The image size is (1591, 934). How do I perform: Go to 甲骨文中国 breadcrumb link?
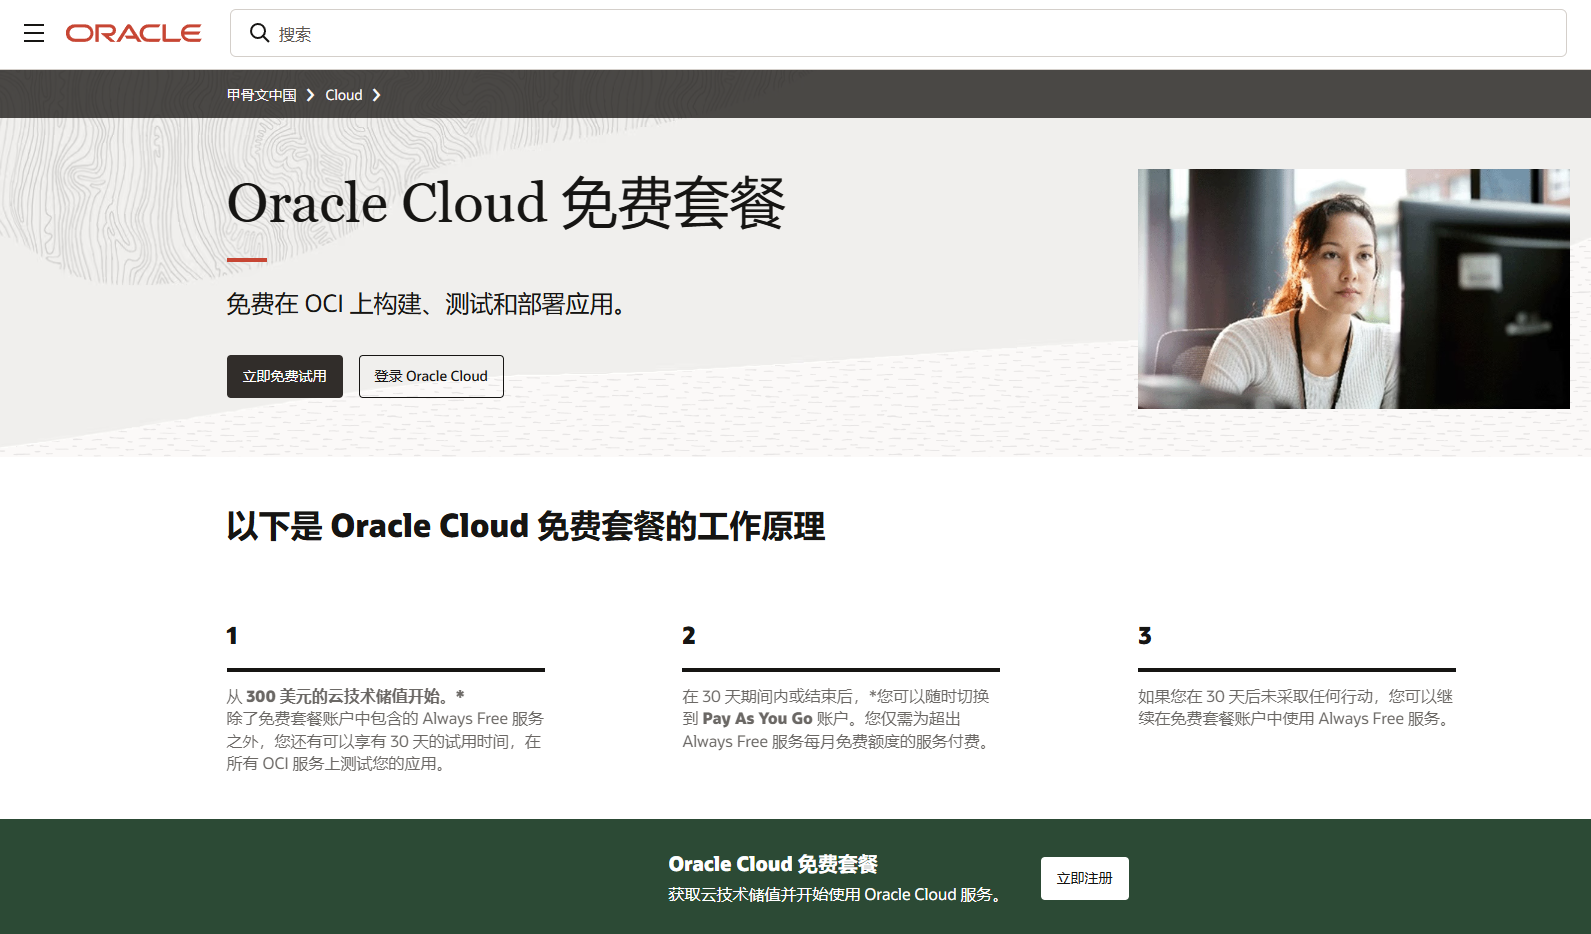(261, 95)
